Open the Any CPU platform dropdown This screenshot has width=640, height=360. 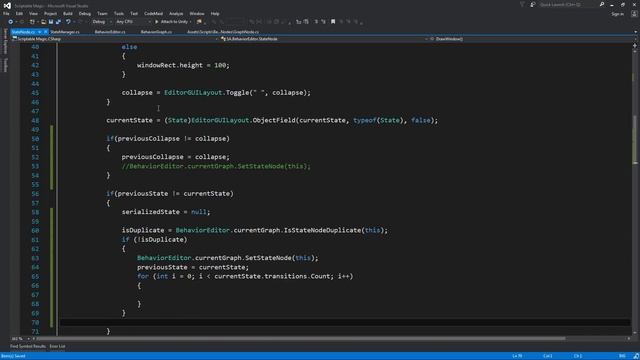coord(133,22)
